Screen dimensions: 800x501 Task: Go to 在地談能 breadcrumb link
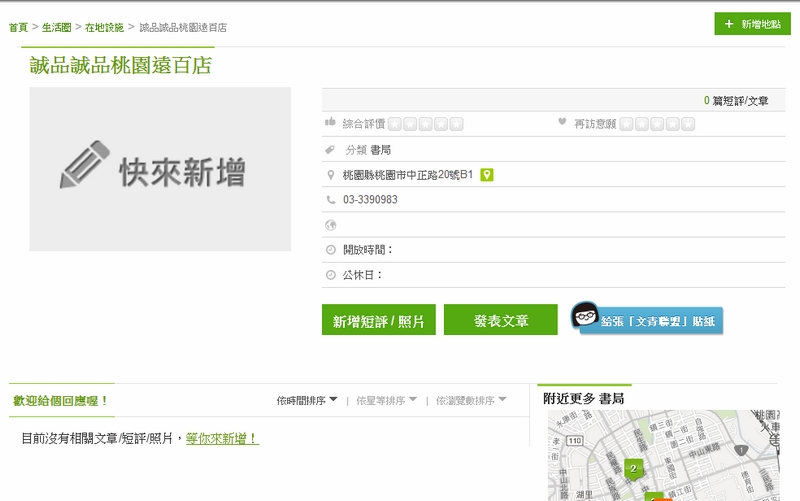(x=104, y=28)
